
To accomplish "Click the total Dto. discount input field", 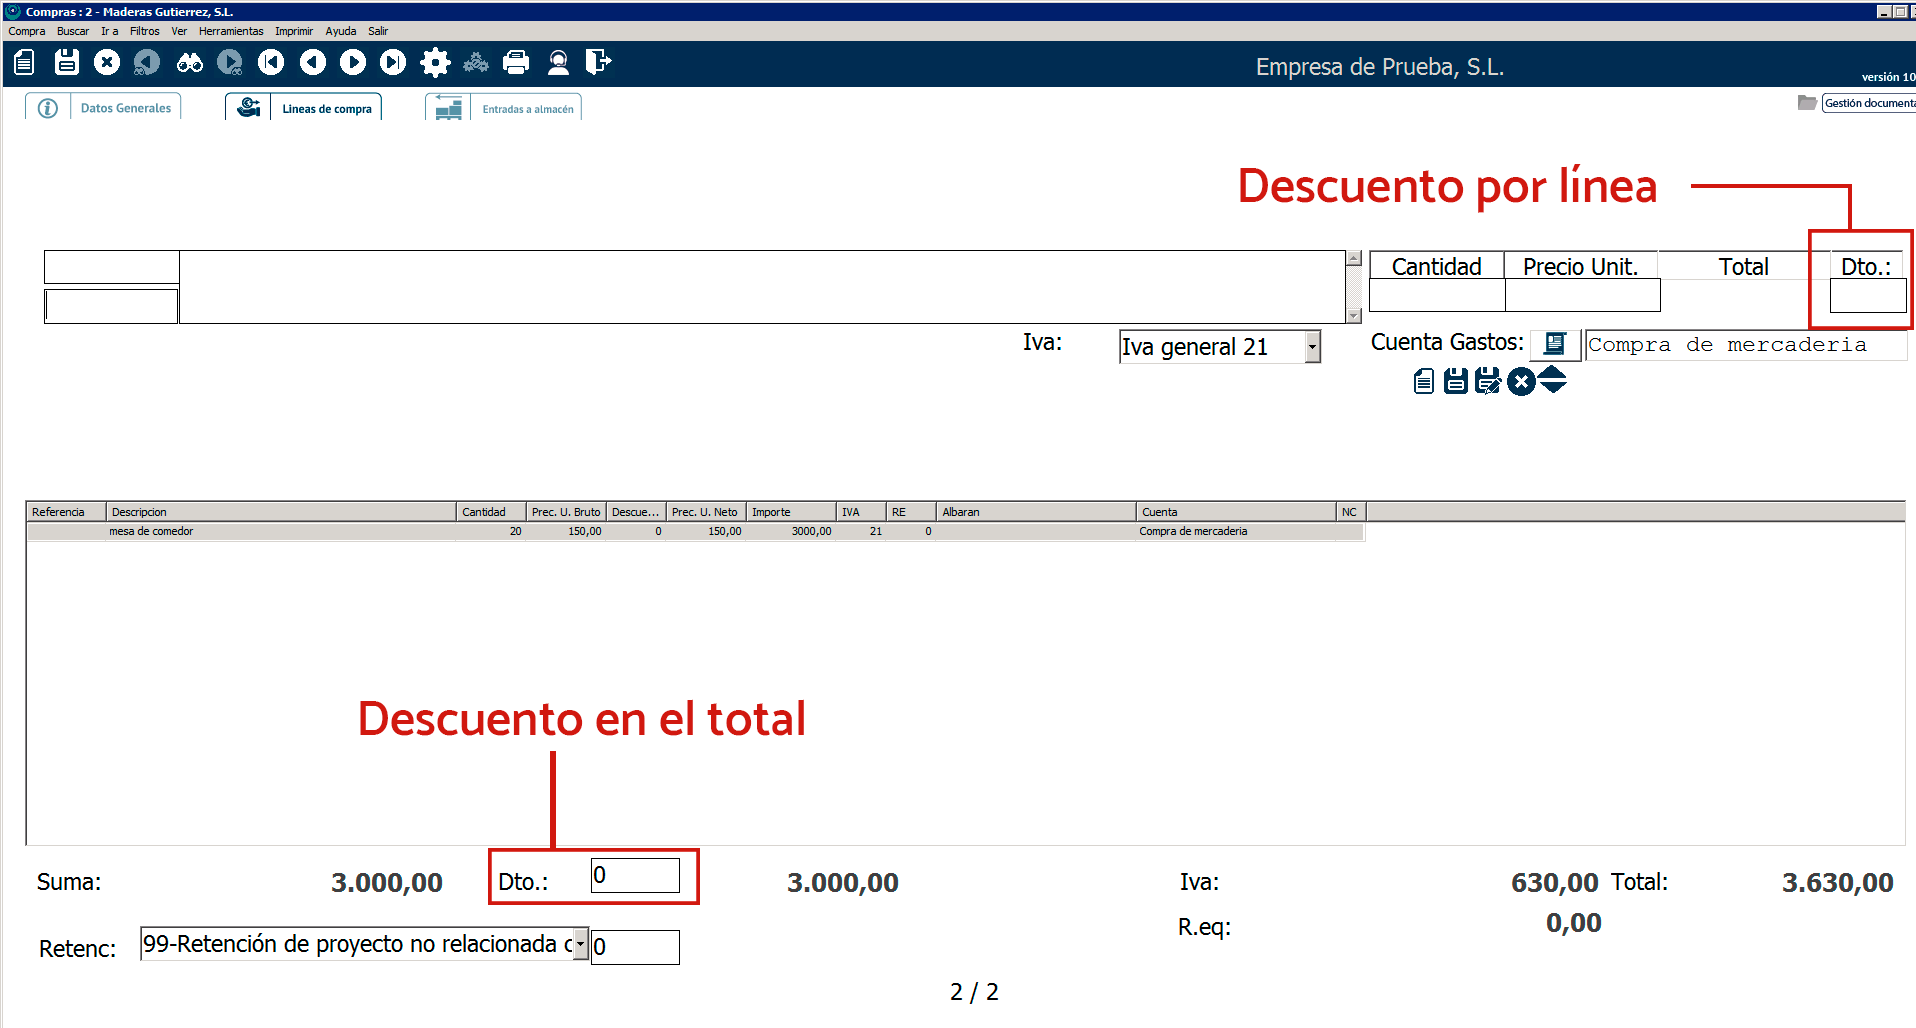I will (x=635, y=876).
